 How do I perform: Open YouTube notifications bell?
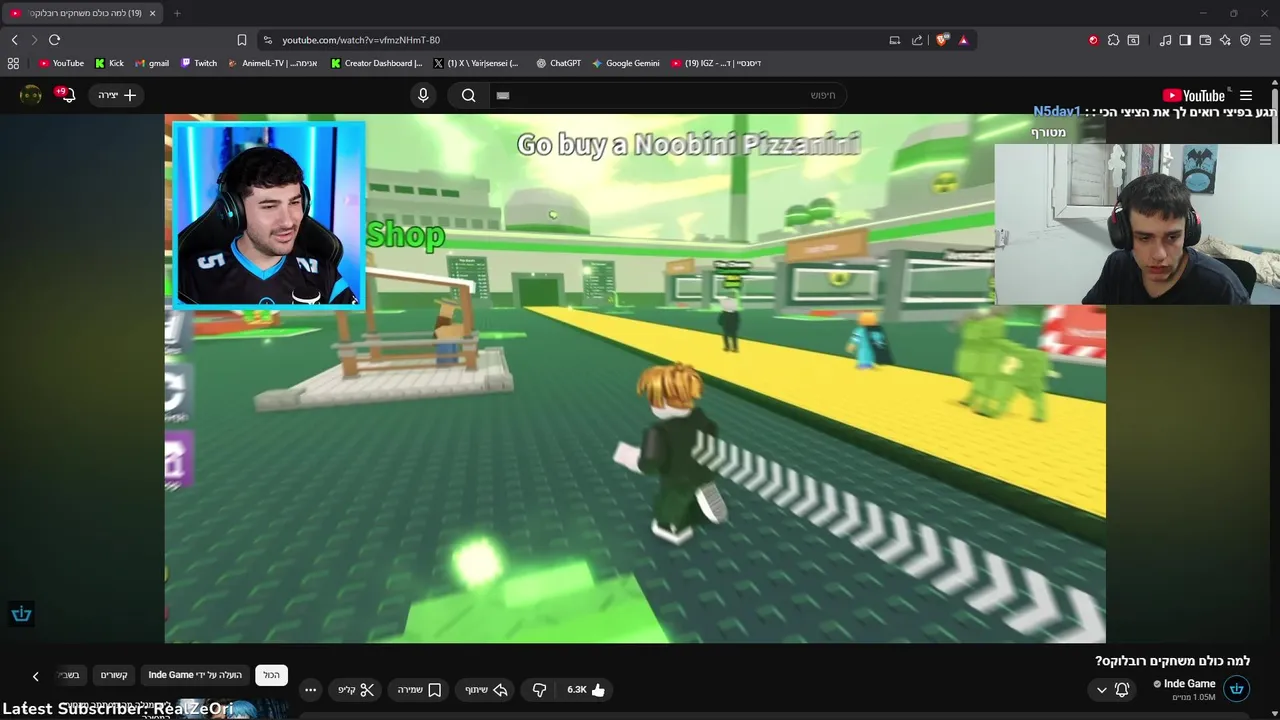66,95
